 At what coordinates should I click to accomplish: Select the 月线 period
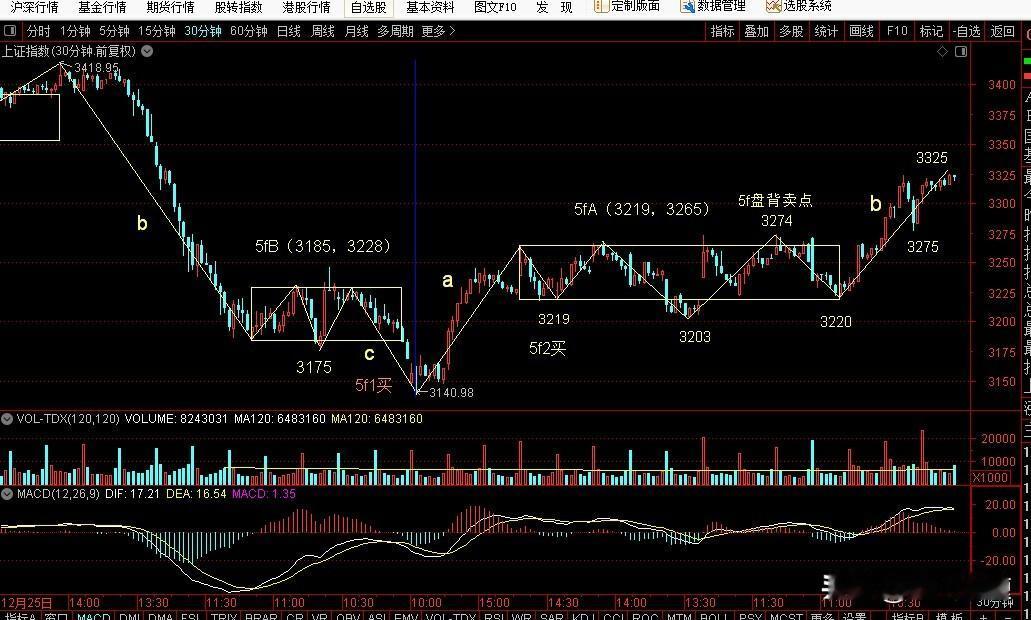click(x=356, y=31)
